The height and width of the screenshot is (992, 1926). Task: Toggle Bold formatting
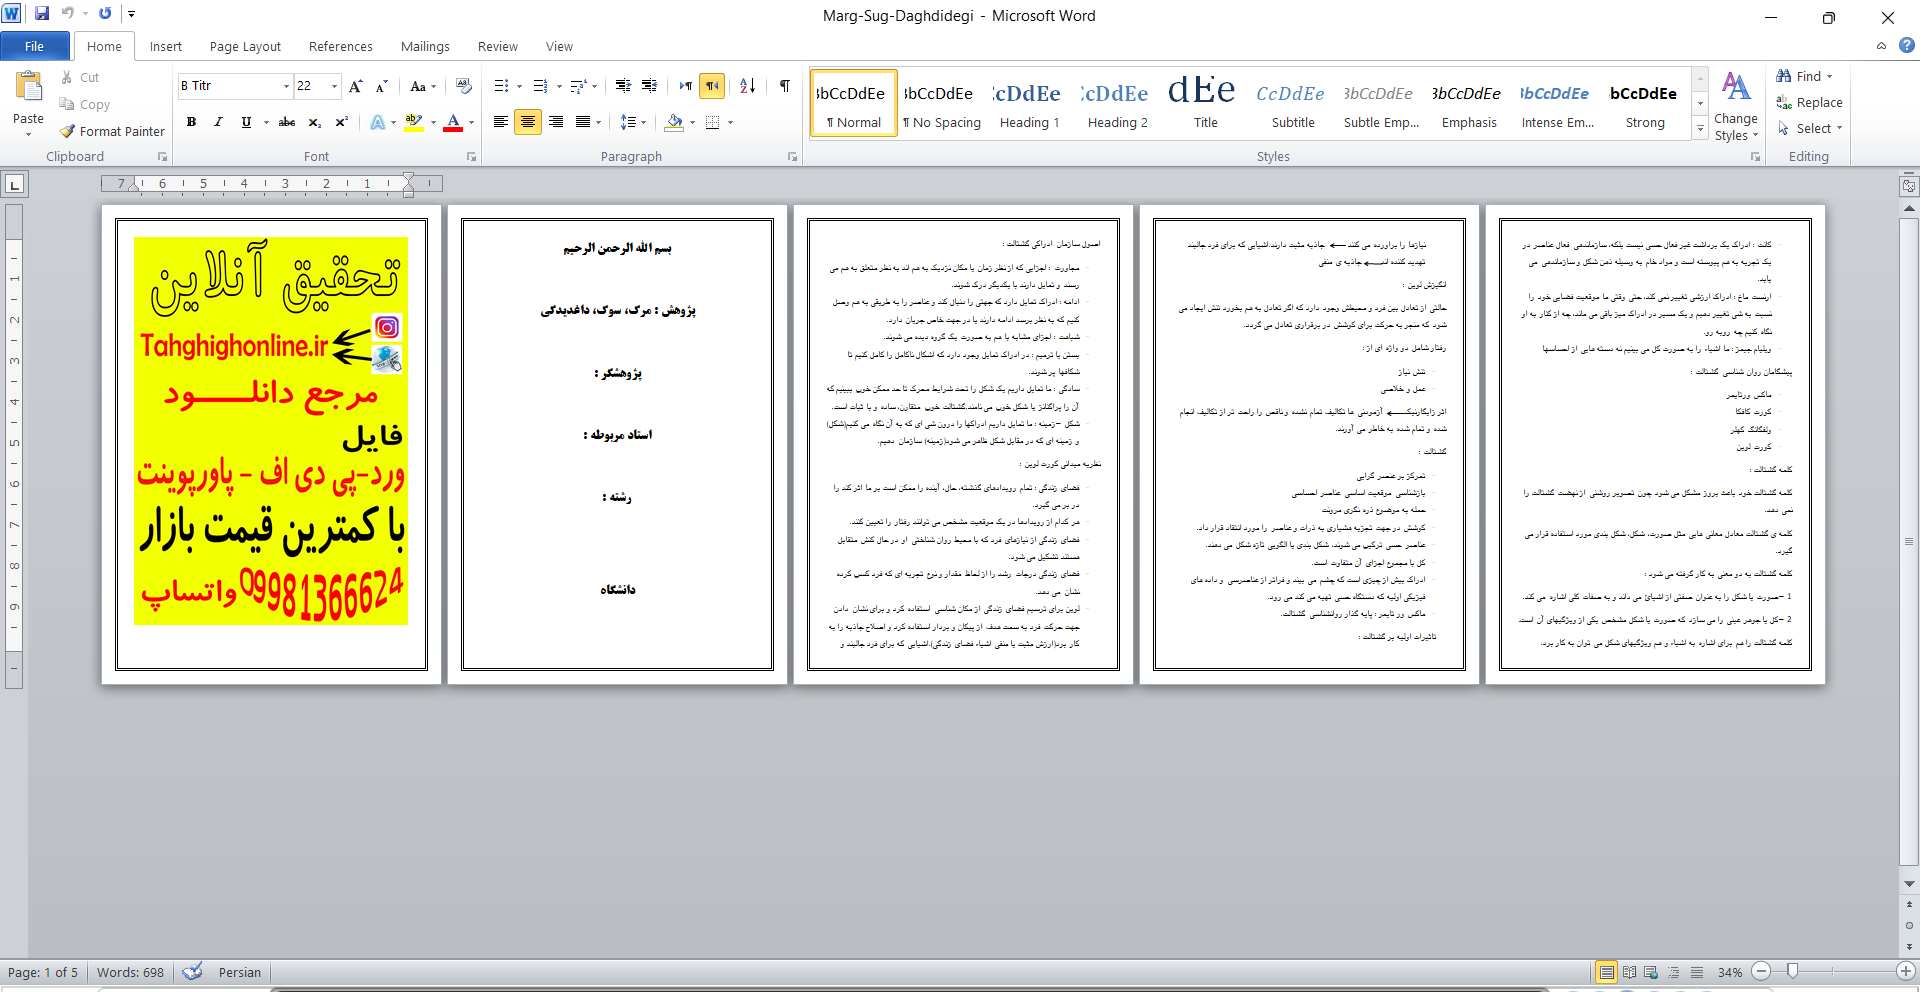click(191, 122)
